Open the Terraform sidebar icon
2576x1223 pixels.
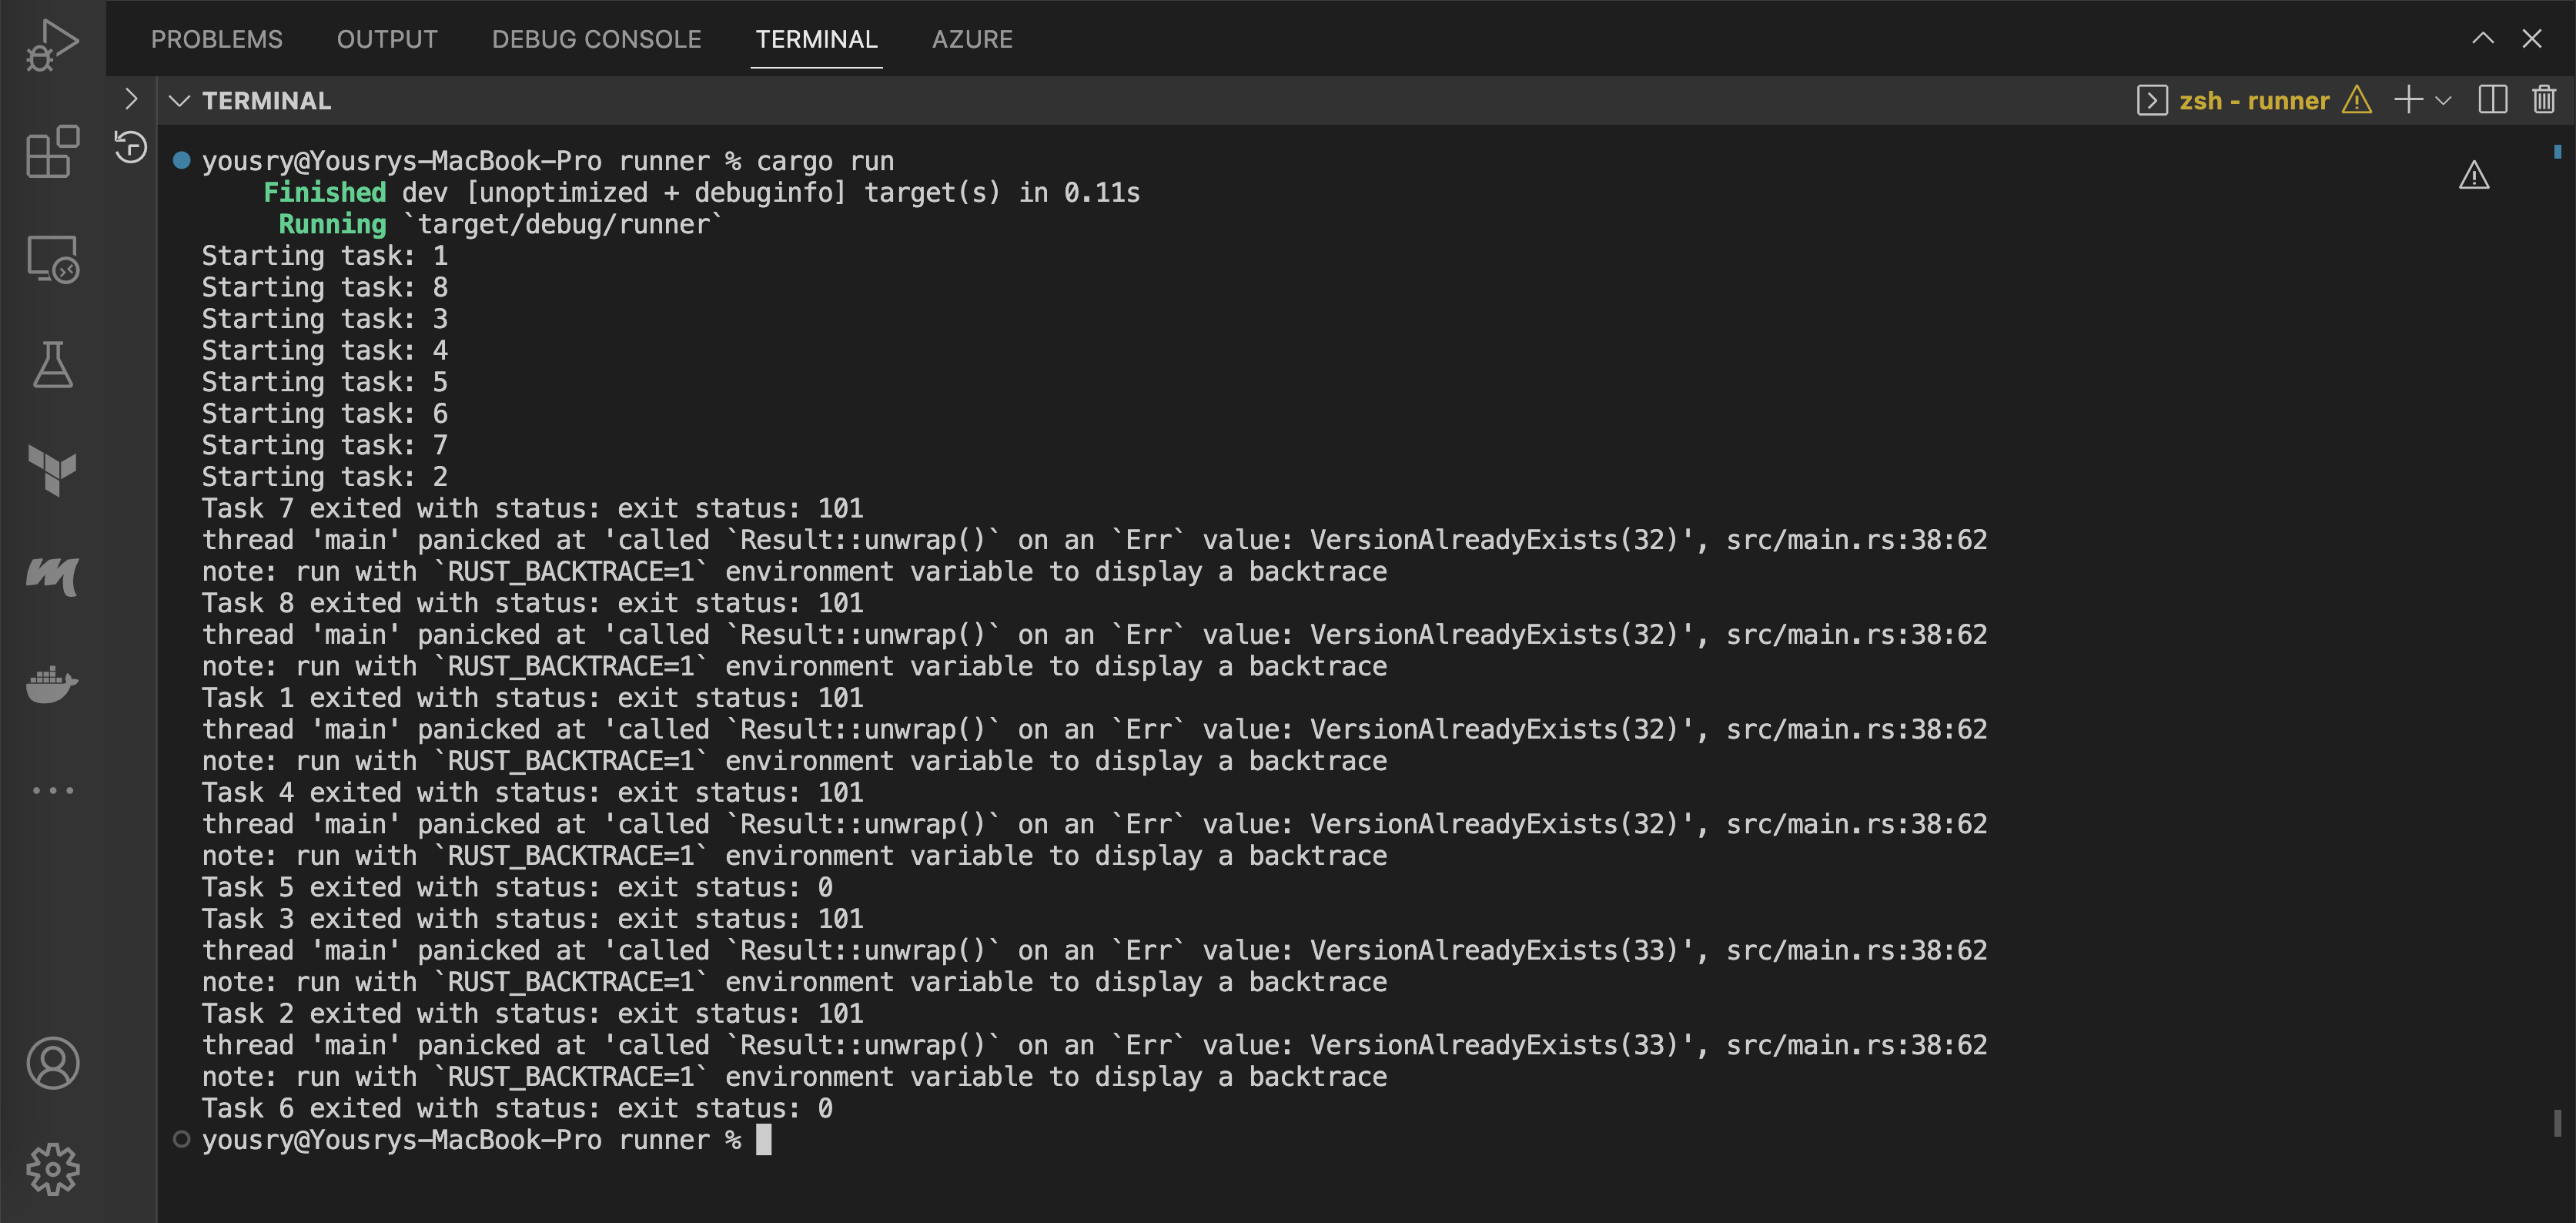click(52, 470)
